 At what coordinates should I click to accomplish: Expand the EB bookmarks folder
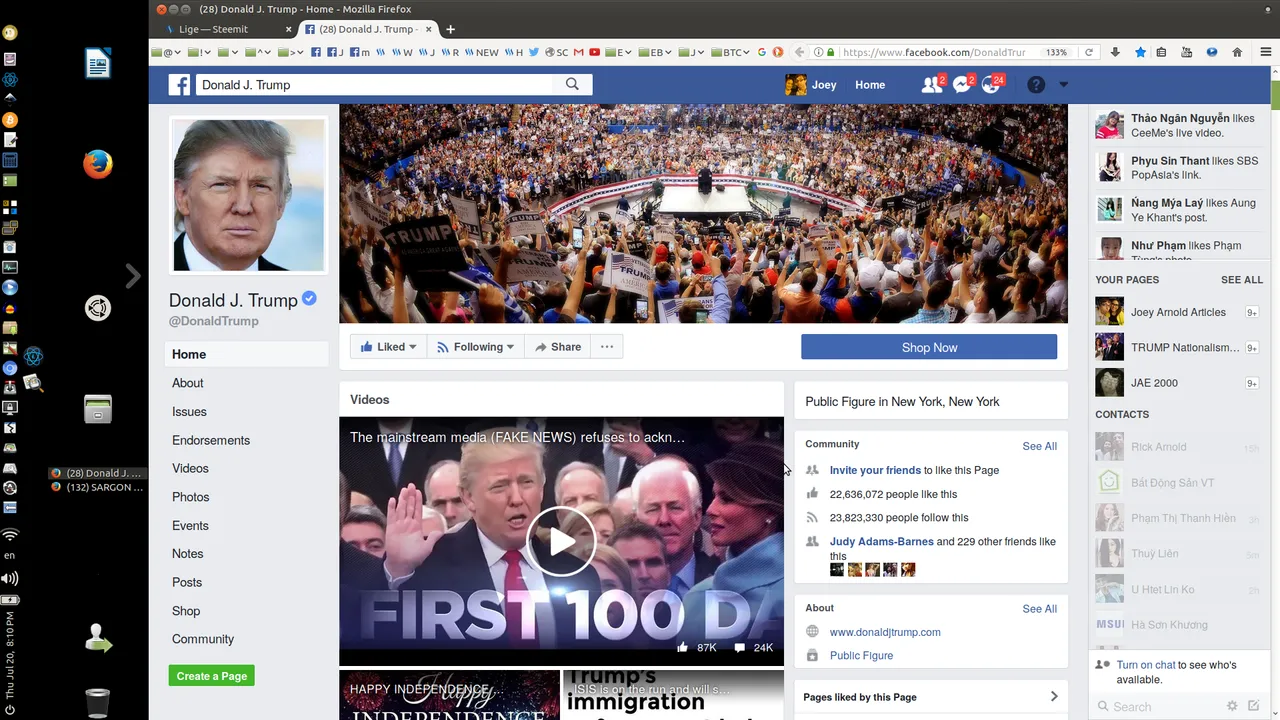[x=656, y=52]
